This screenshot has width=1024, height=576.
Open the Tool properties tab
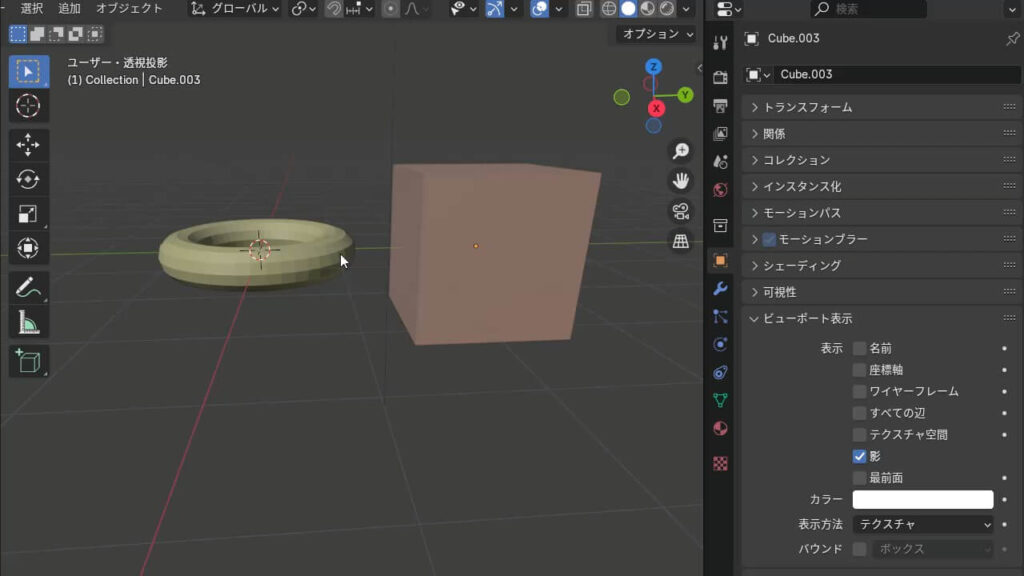click(x=720, y=43)
